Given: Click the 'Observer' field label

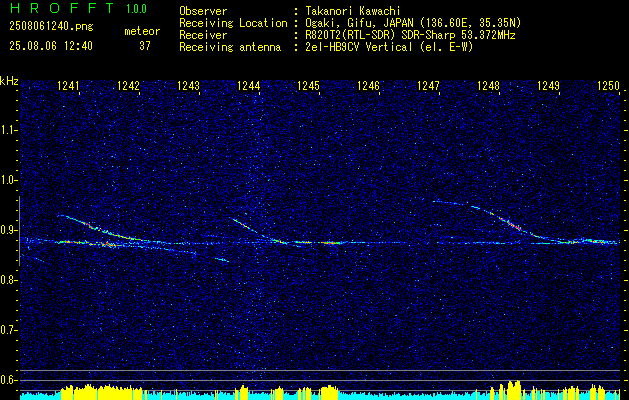Looking at the screenshot, I should [x=203, y=11].
